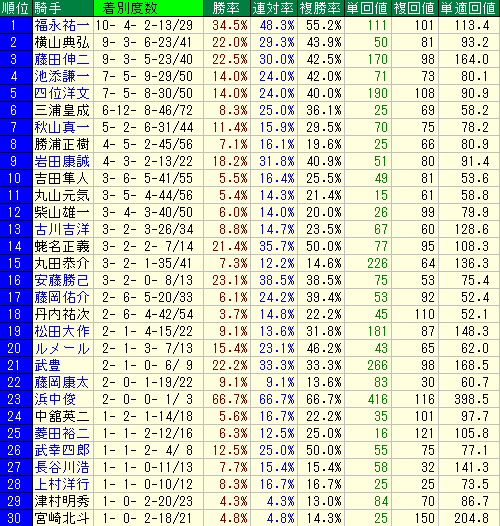The height and width of the screenshot is (526, 500).
Task: Open 浜中俊 jockey link
Action: point(55,400)
